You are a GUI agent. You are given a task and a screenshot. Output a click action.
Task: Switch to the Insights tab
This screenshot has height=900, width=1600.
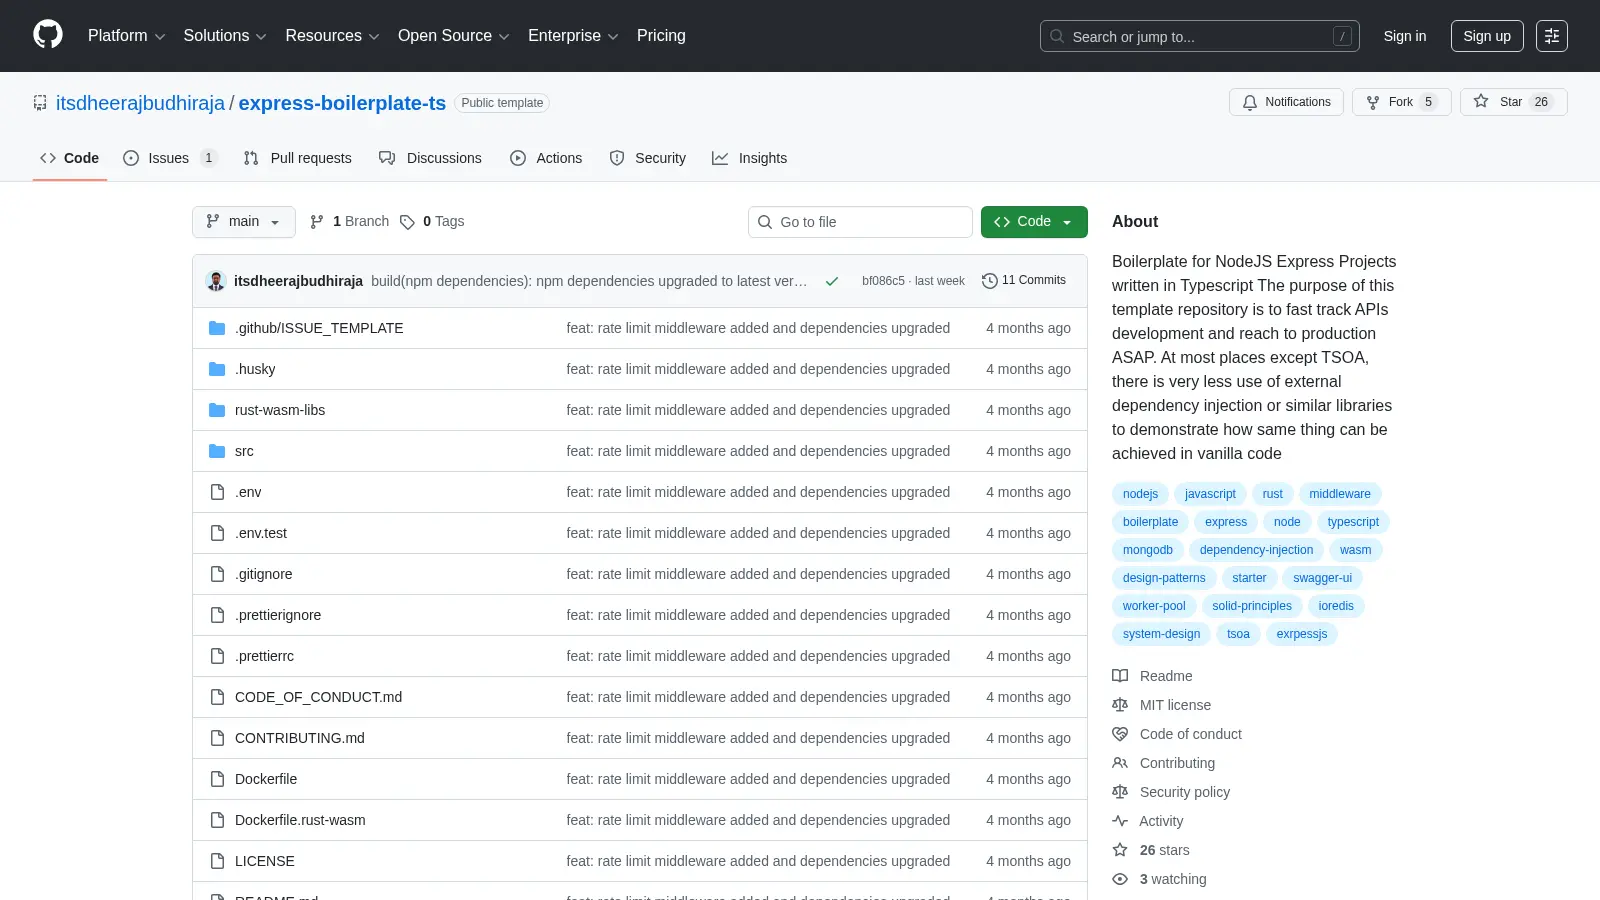pos(750,158)
